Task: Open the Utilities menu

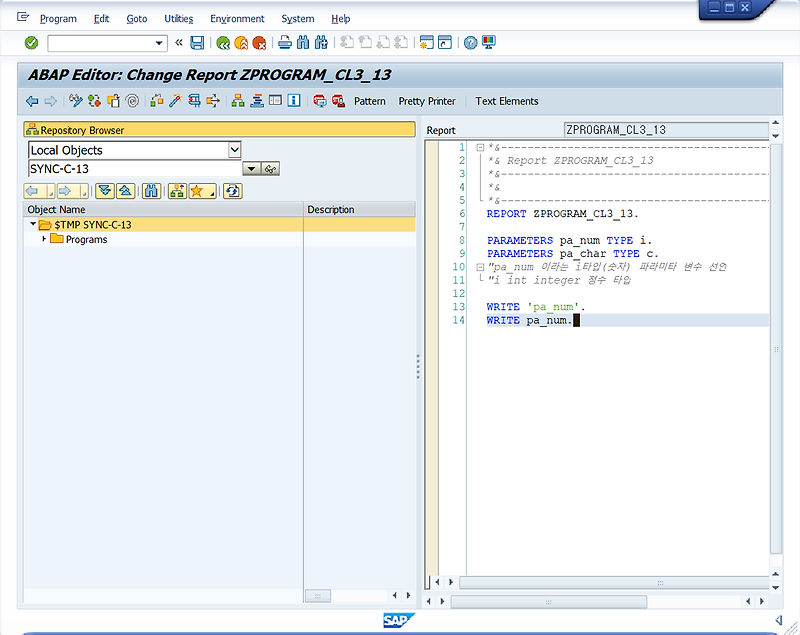Action: pyautogui.click(x=178, y=18)
